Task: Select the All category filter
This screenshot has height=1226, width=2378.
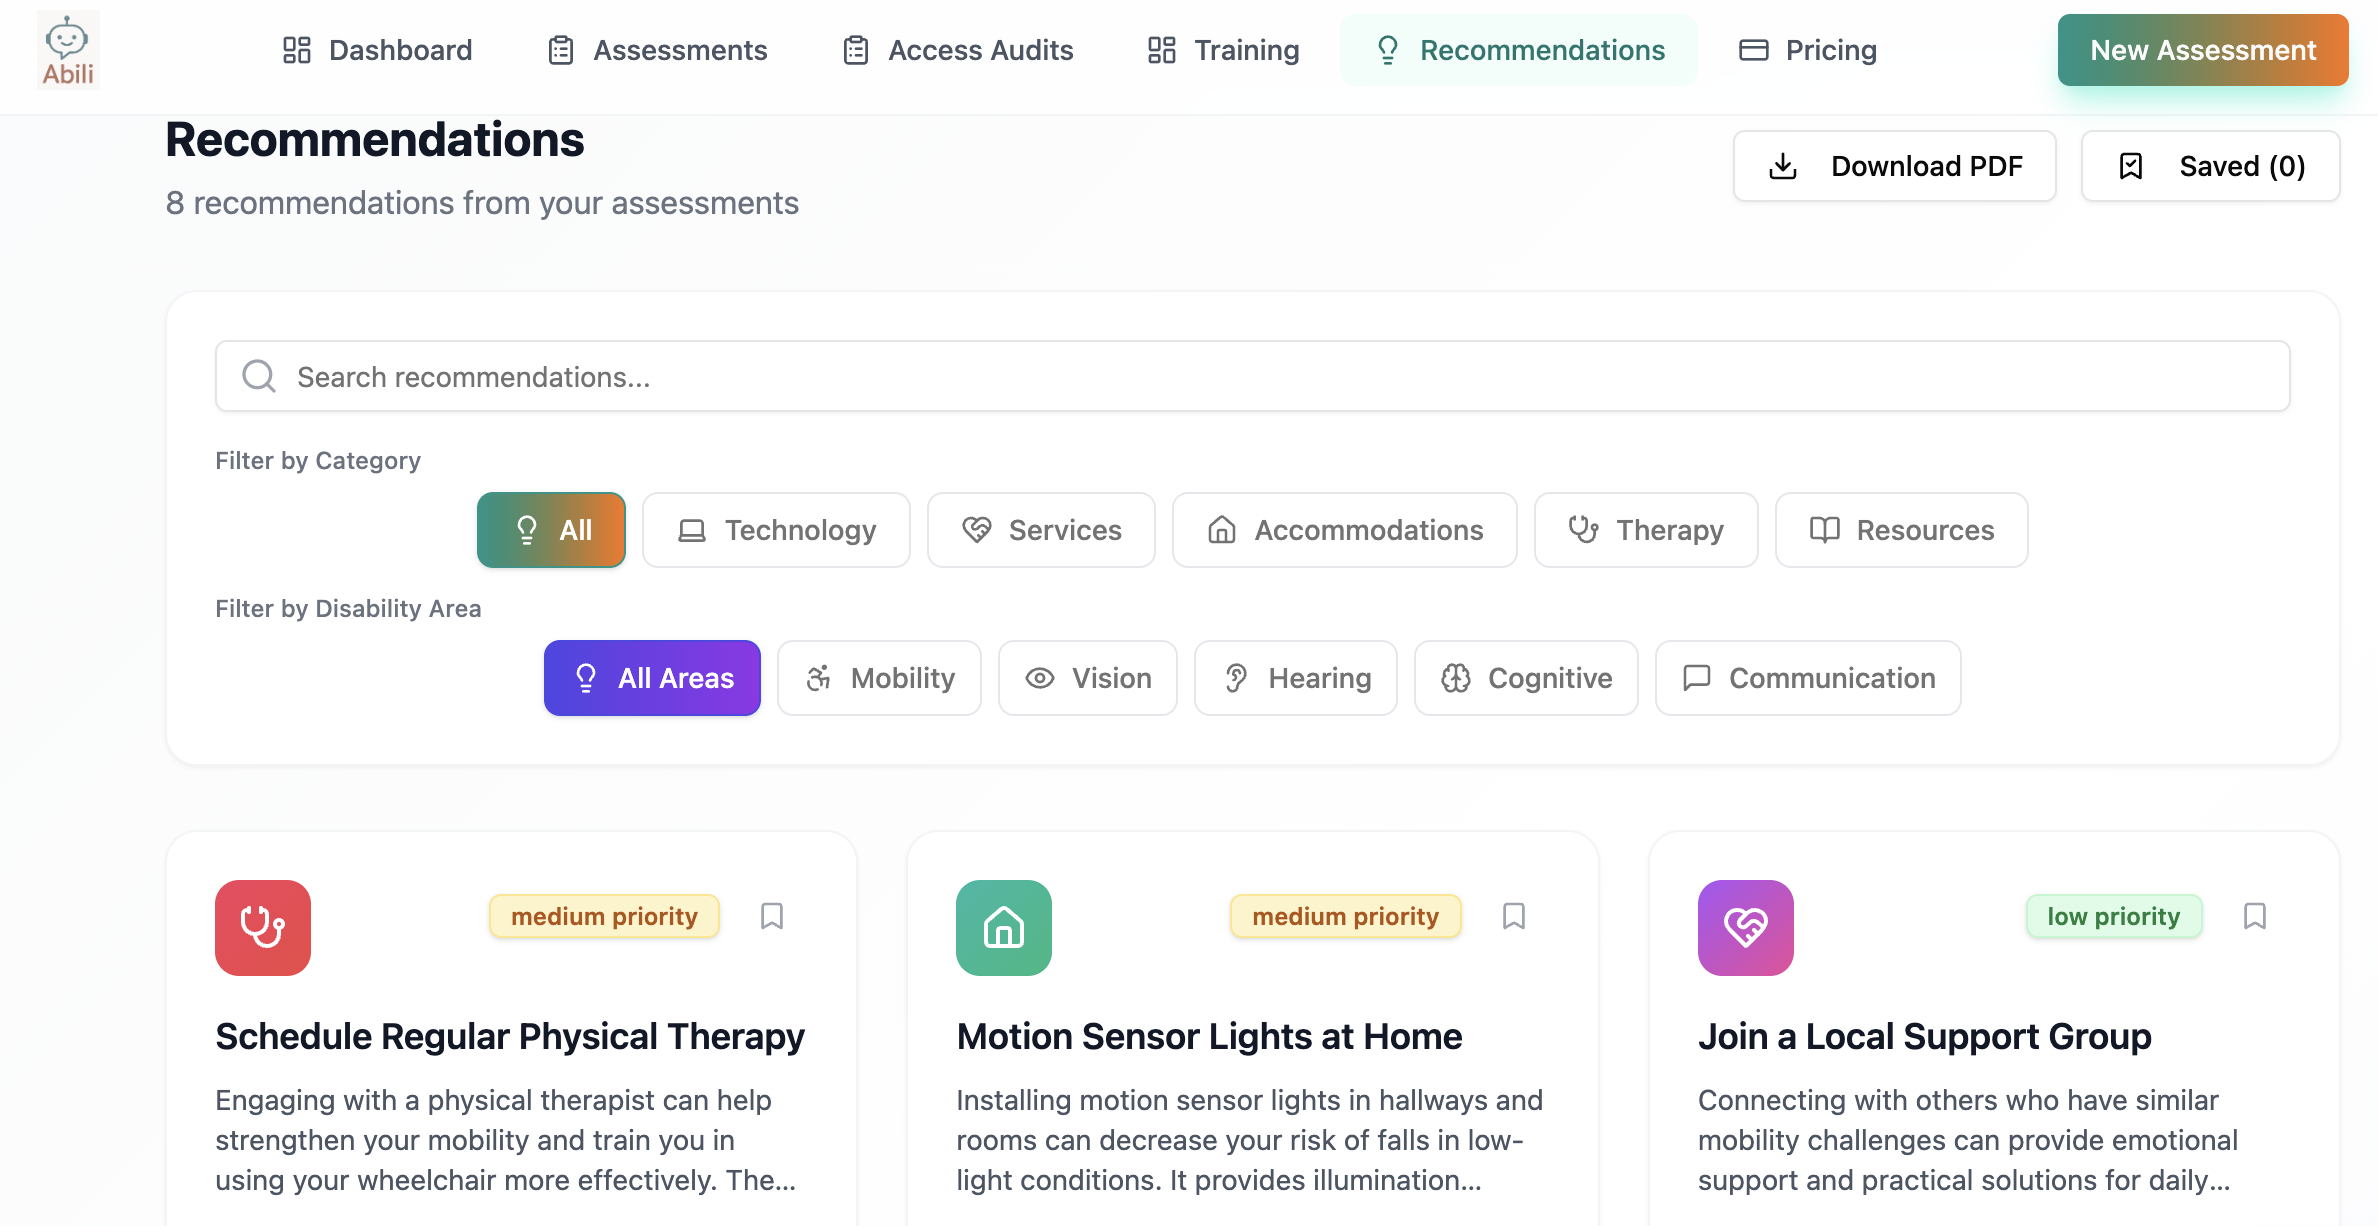Action: pyautogui.click(x=551, y=530)
